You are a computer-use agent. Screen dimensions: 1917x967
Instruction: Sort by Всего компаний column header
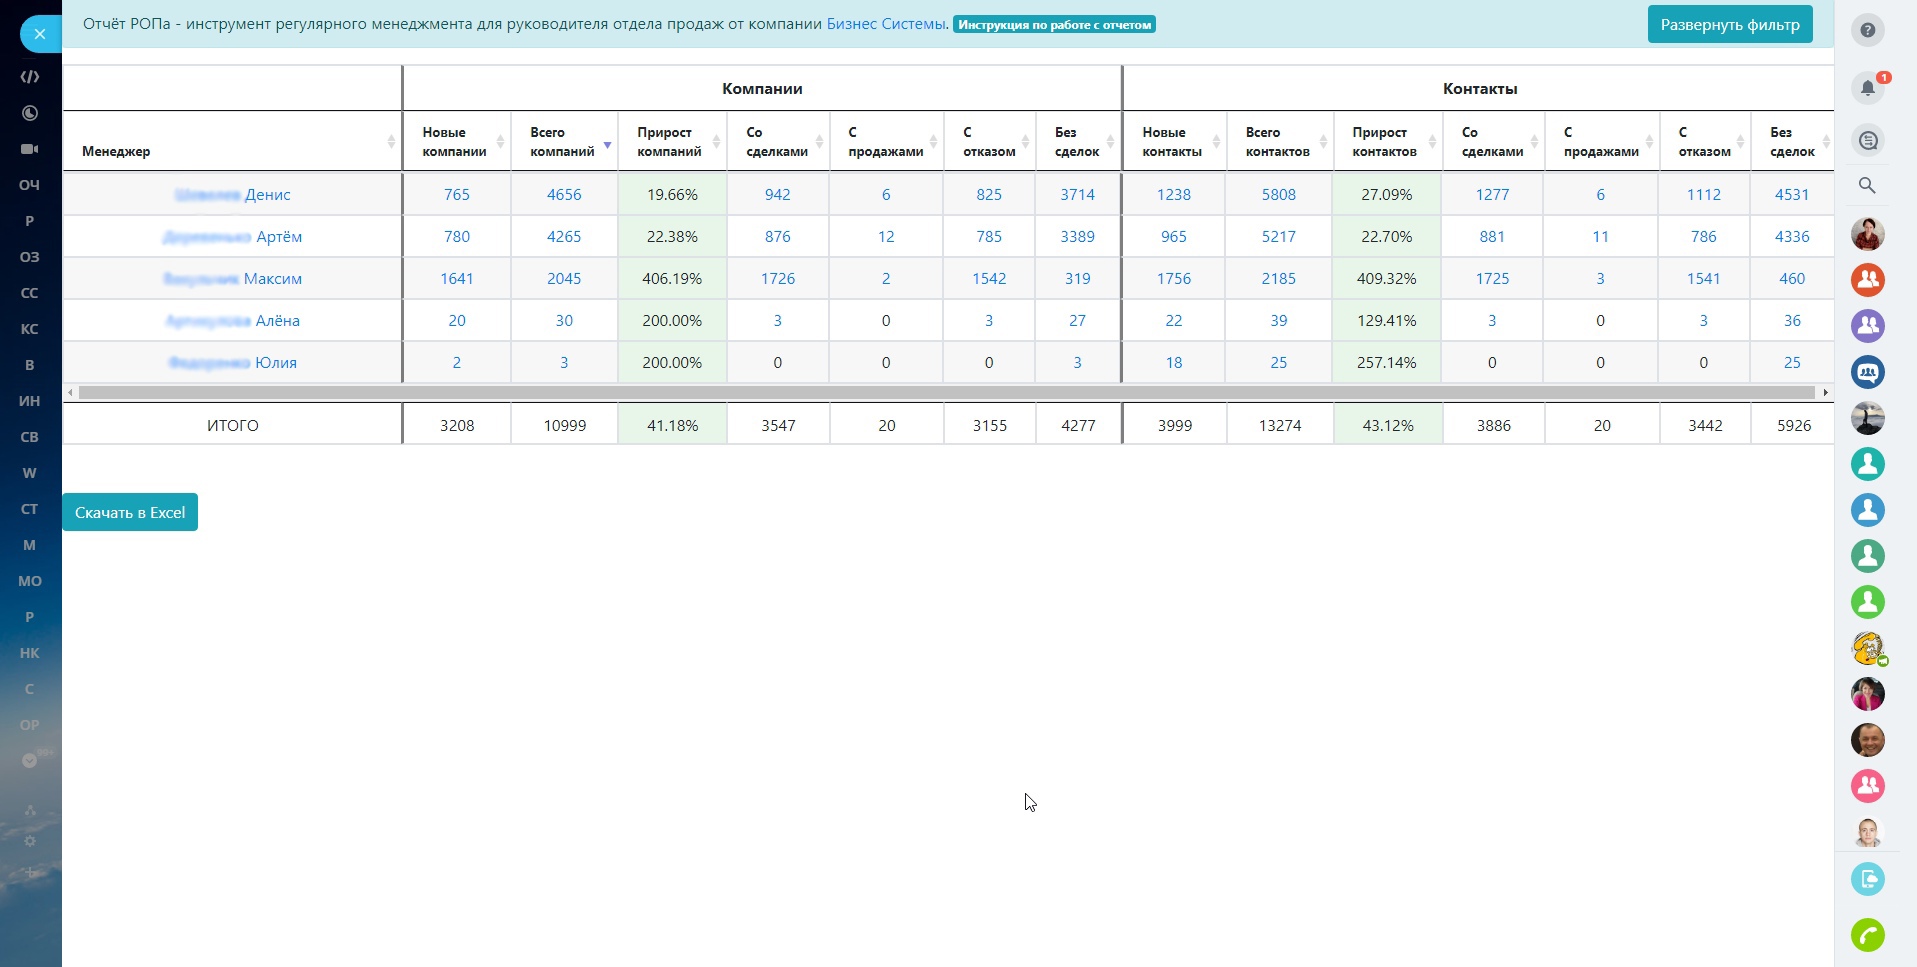563,142
